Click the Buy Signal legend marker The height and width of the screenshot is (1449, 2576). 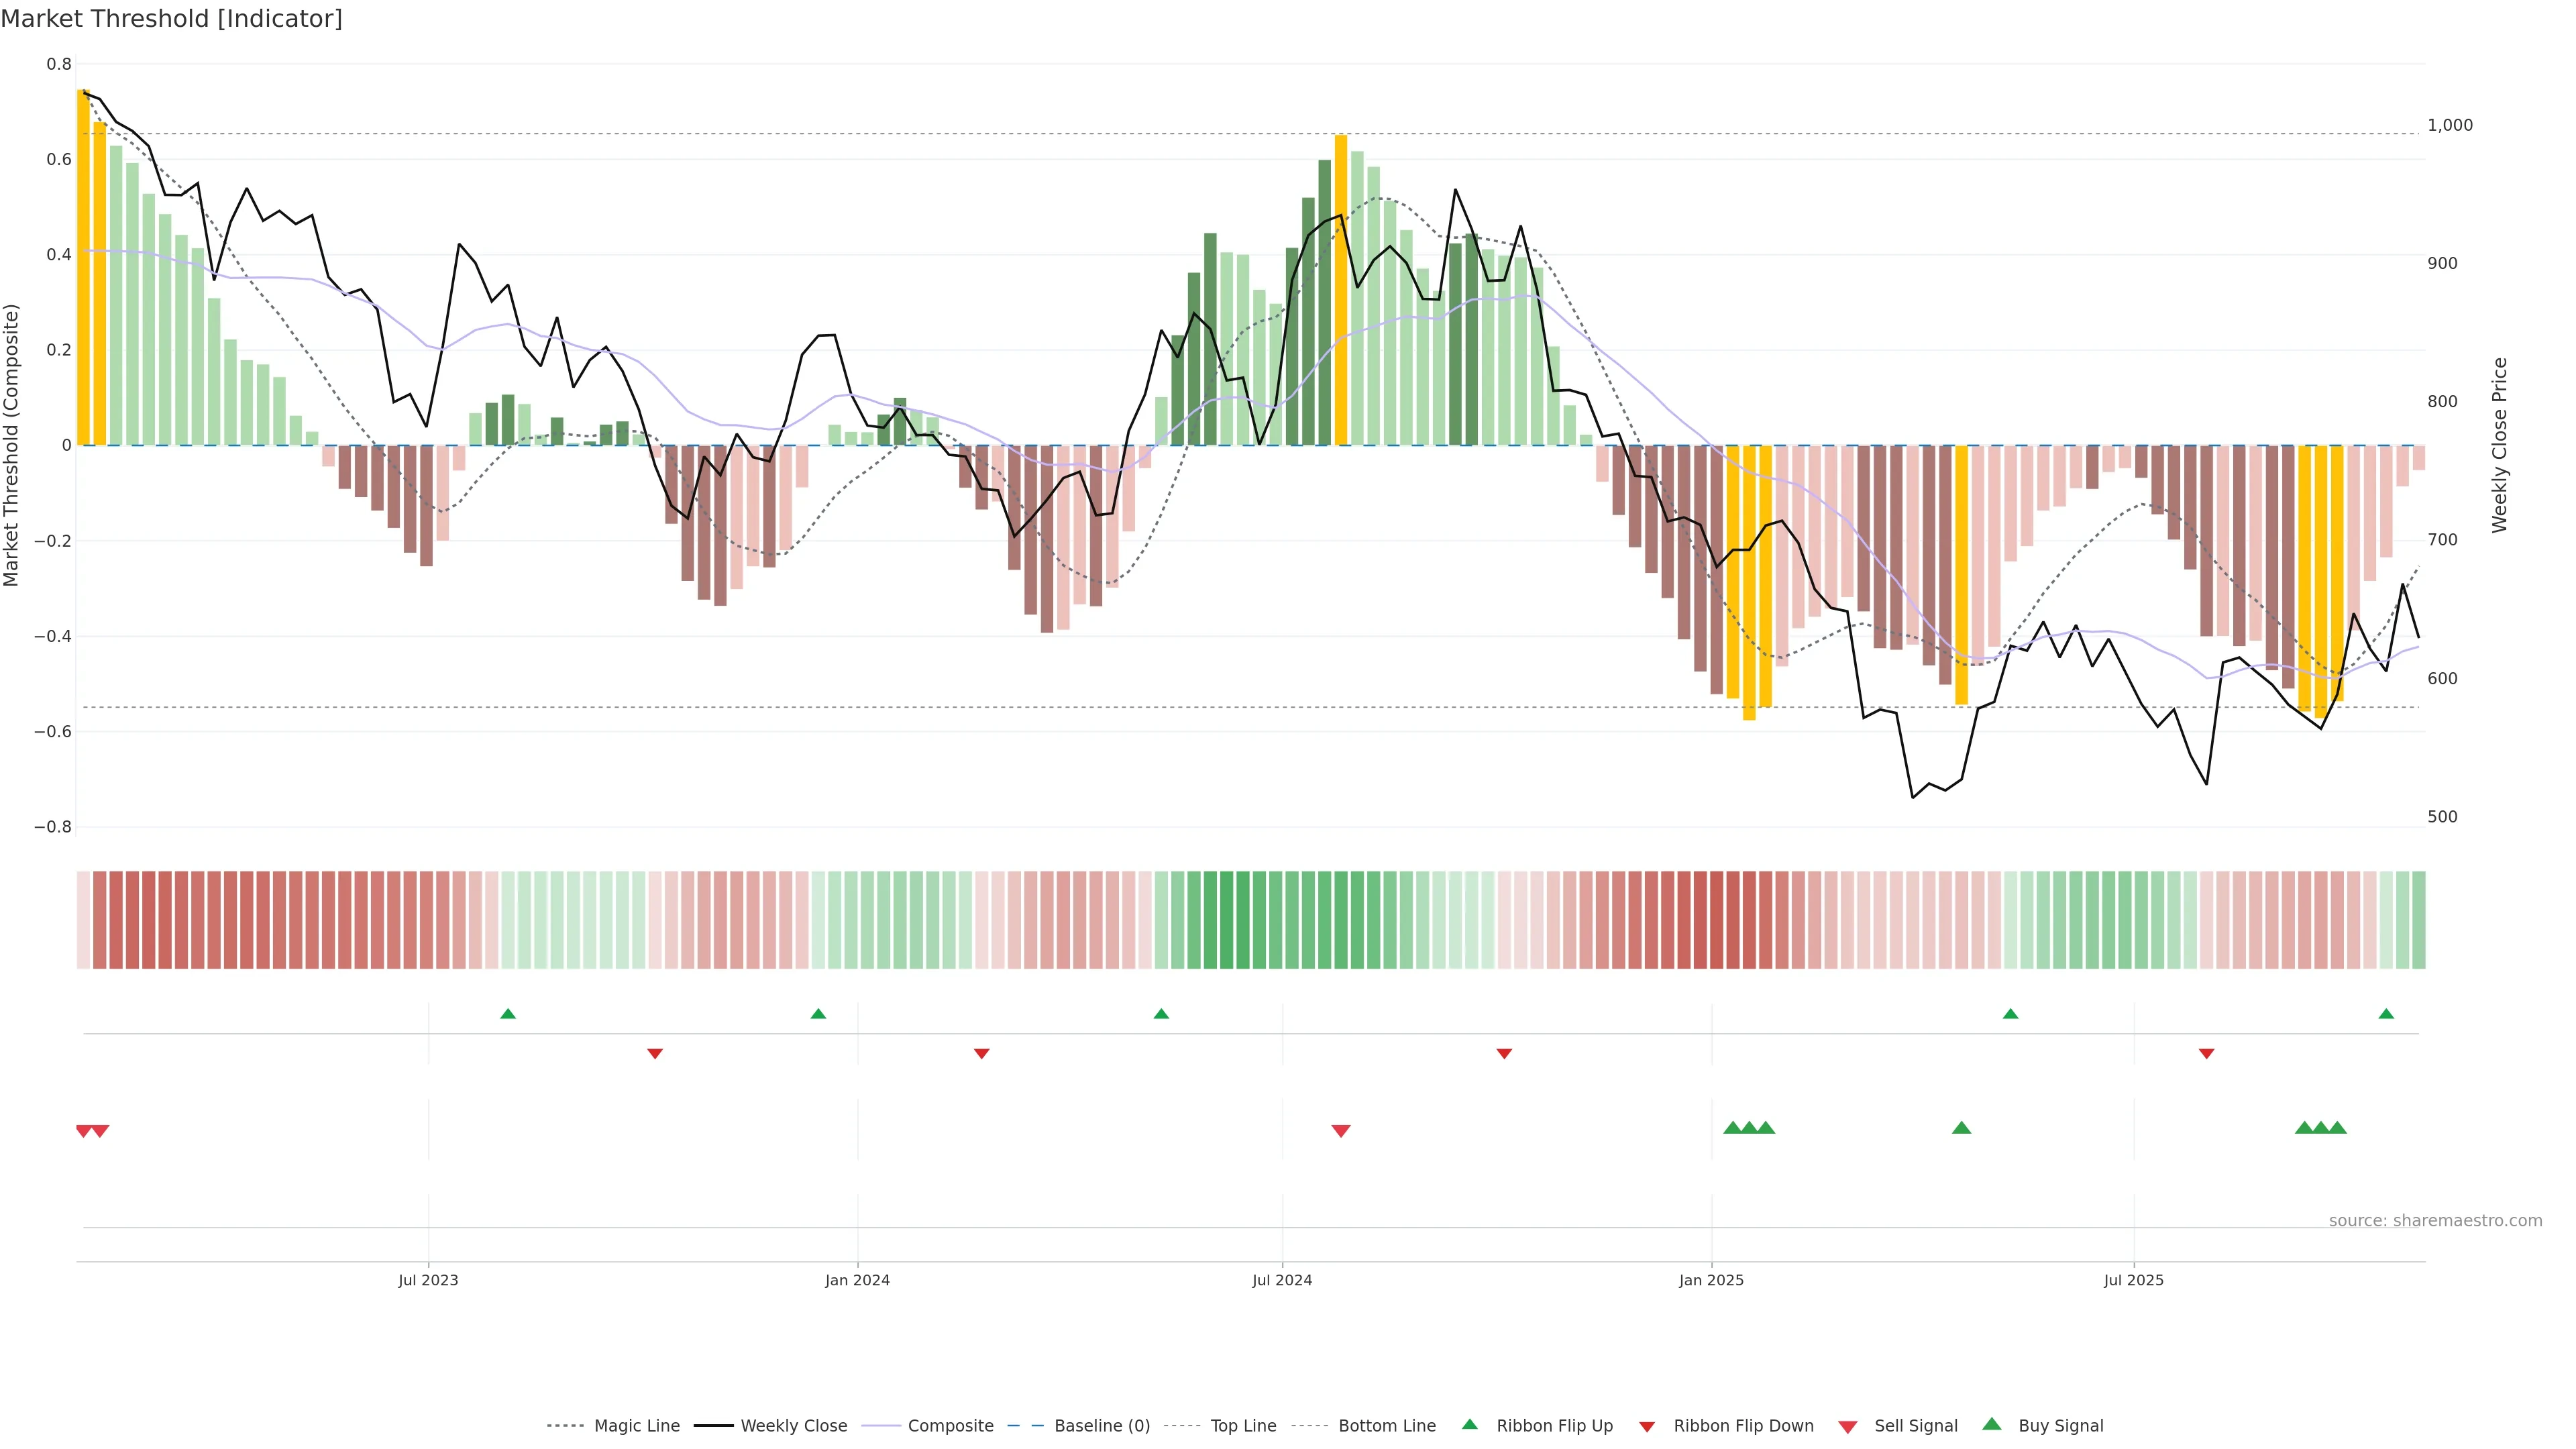coord(1991,1424)
